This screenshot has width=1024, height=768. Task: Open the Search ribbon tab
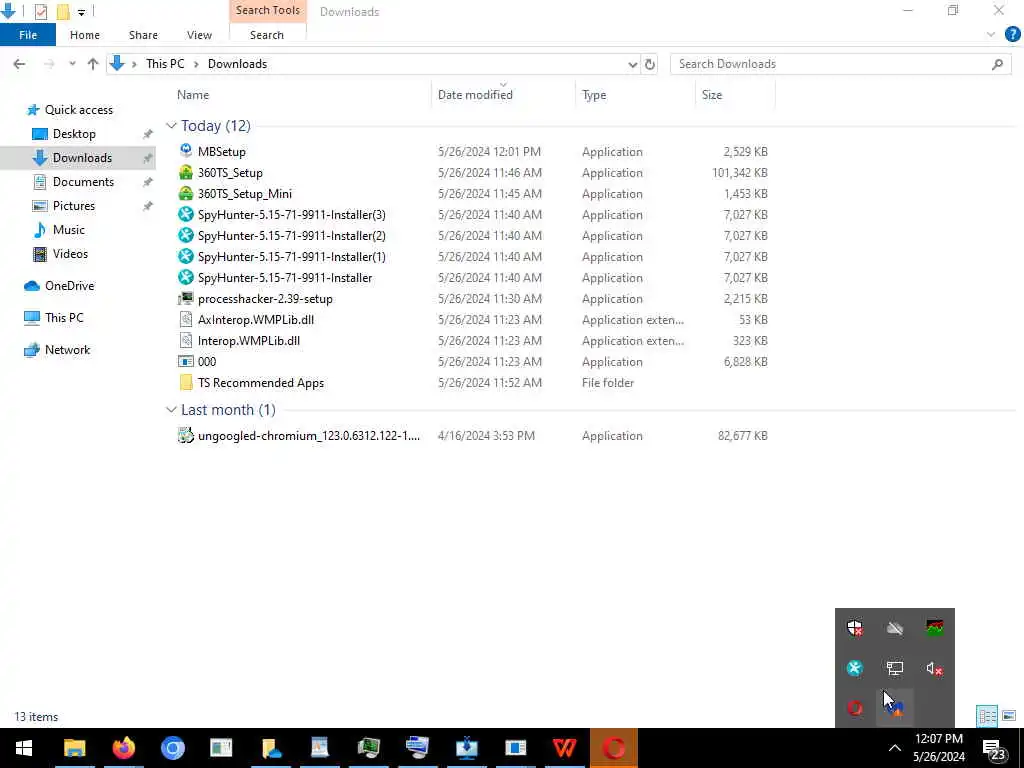click(267, 35)
